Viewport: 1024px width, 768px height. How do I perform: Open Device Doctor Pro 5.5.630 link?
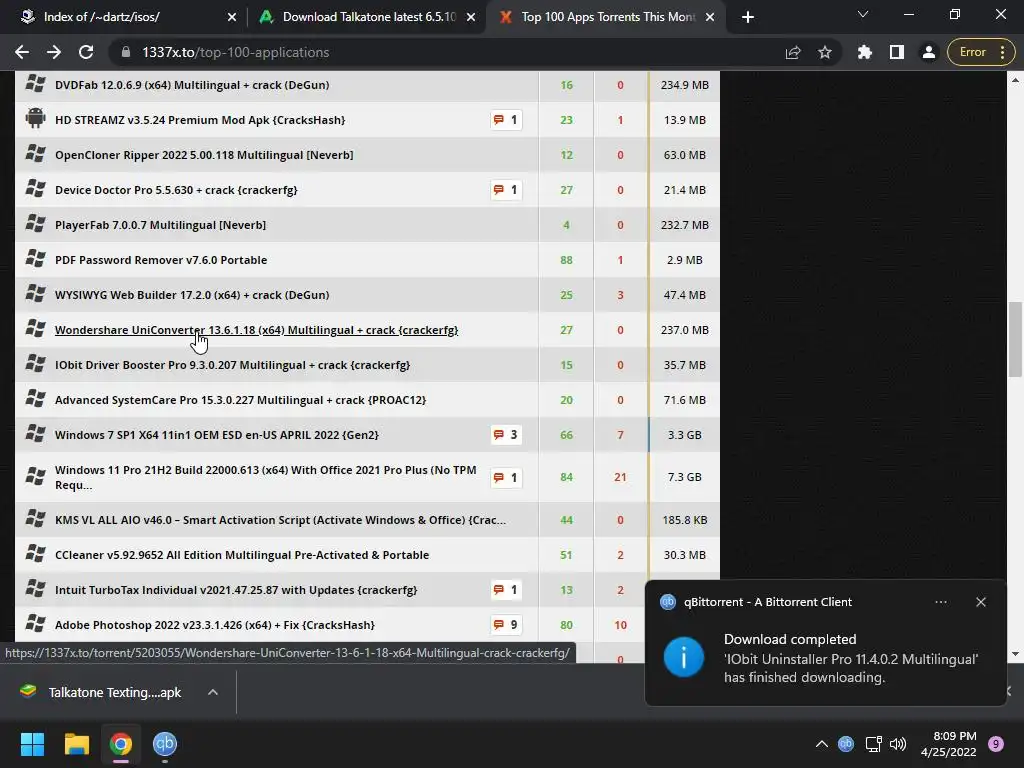pyautogui.click(x=176, y=190)
